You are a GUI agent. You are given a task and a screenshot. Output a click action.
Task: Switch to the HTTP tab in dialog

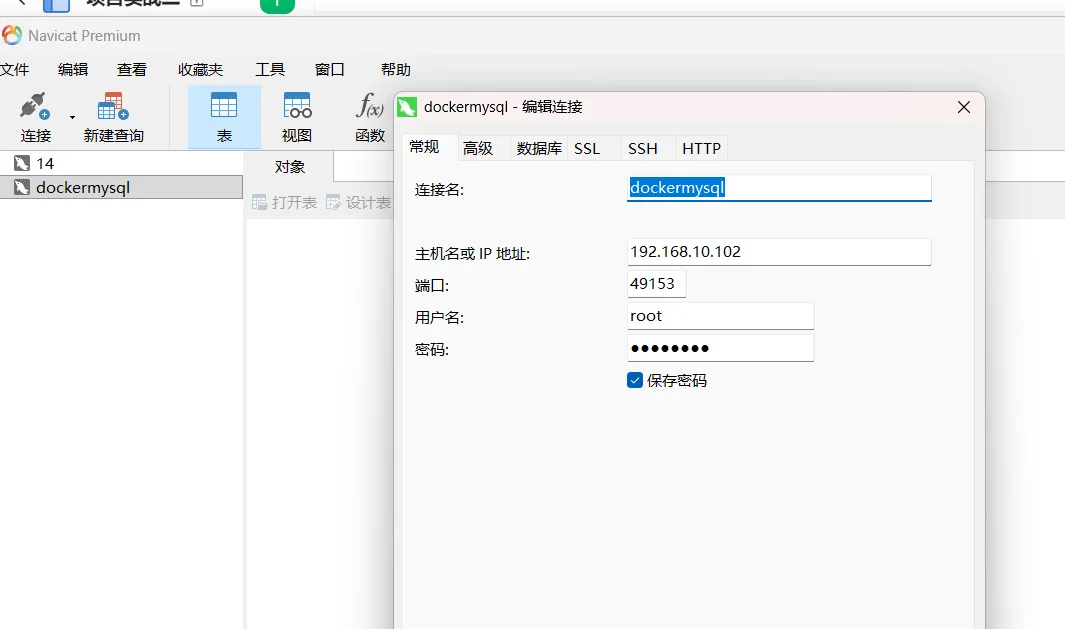[x=701, y=148]
